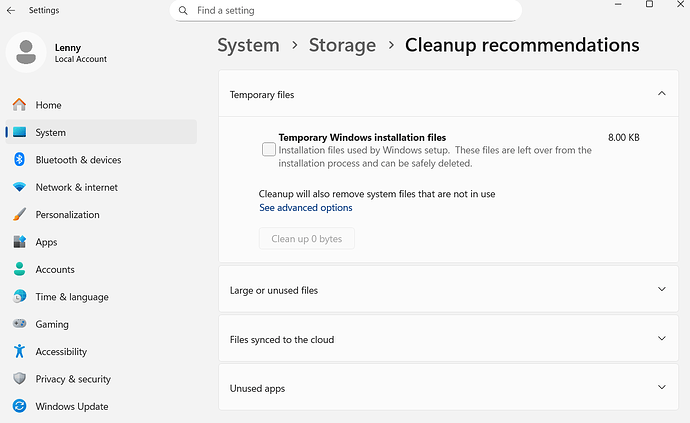This screenshot has width=690, height=423.
Task: Click the Apps icon in sidebar
Action: (x=19, y=242)
